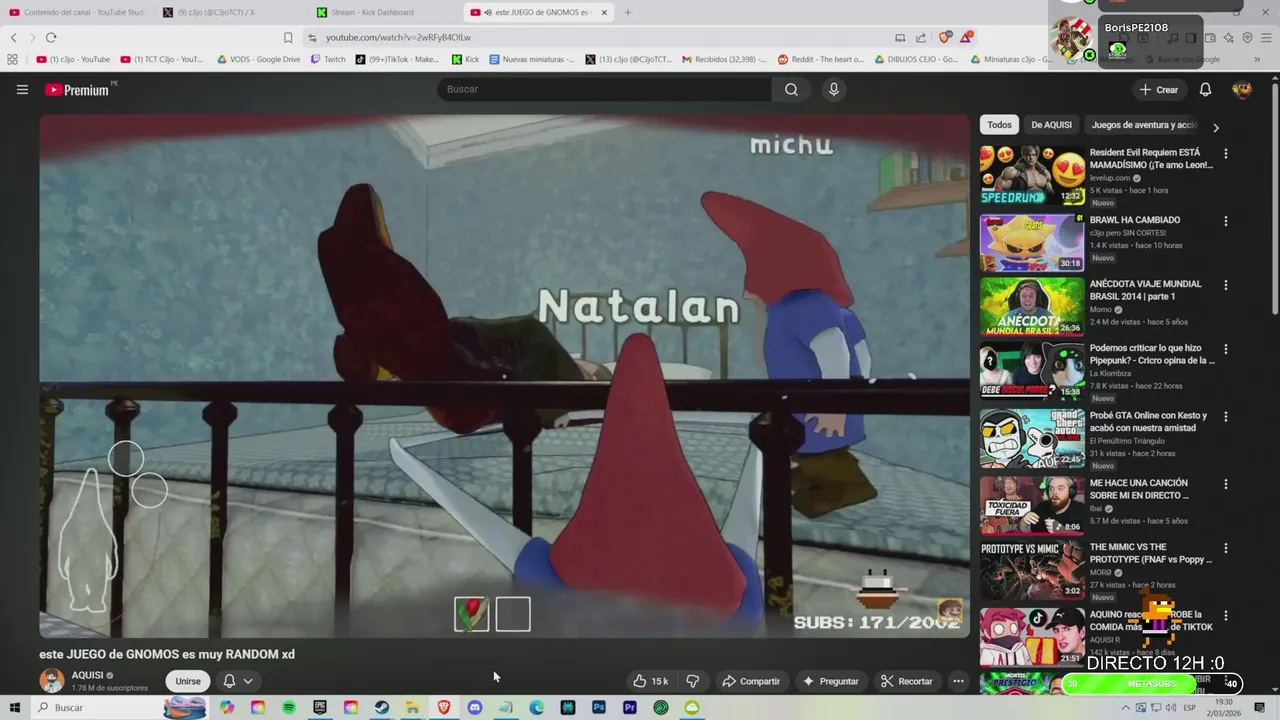Switch to the c3jo (@C3joTCT) / X tab
The width and height of the screenshot is (1280, 720).
230,12
